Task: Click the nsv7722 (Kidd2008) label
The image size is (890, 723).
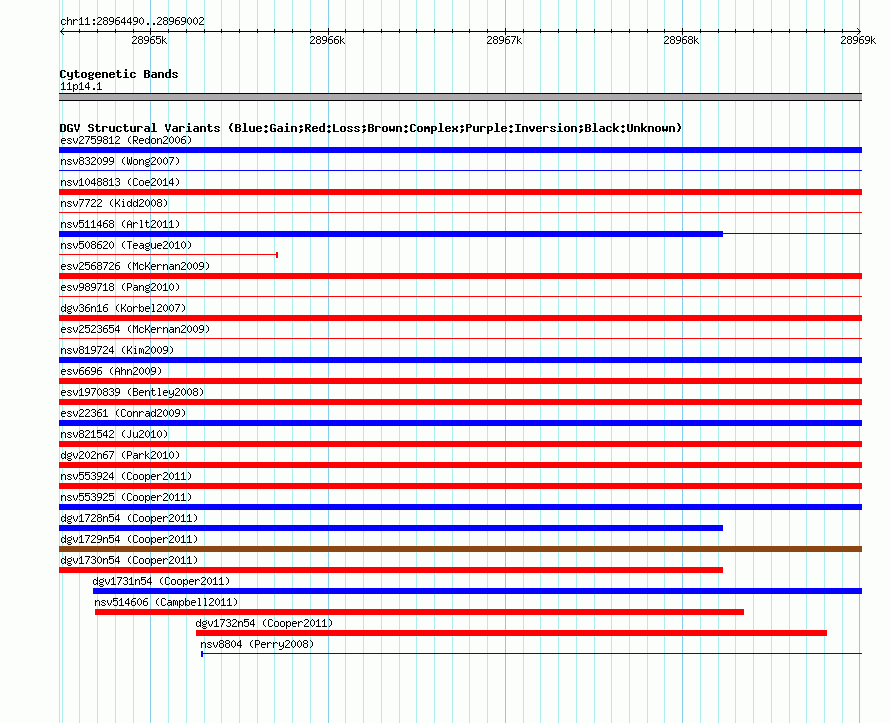Action: point(114,203)
